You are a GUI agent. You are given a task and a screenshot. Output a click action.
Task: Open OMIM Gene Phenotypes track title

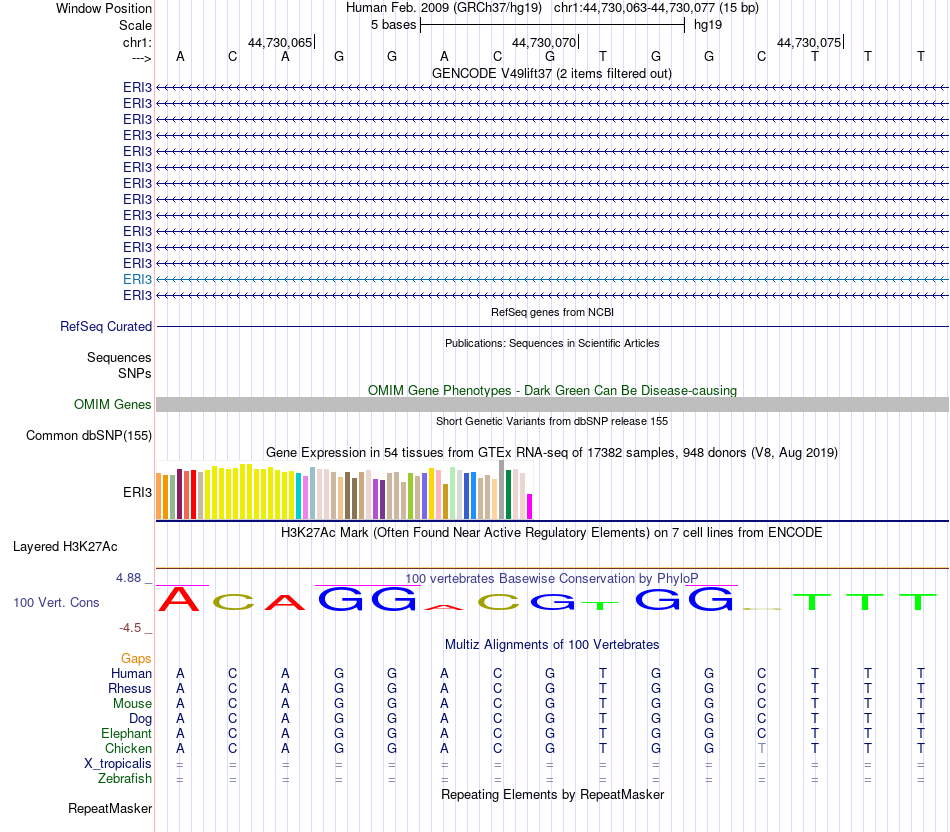(x=552, y=390)
